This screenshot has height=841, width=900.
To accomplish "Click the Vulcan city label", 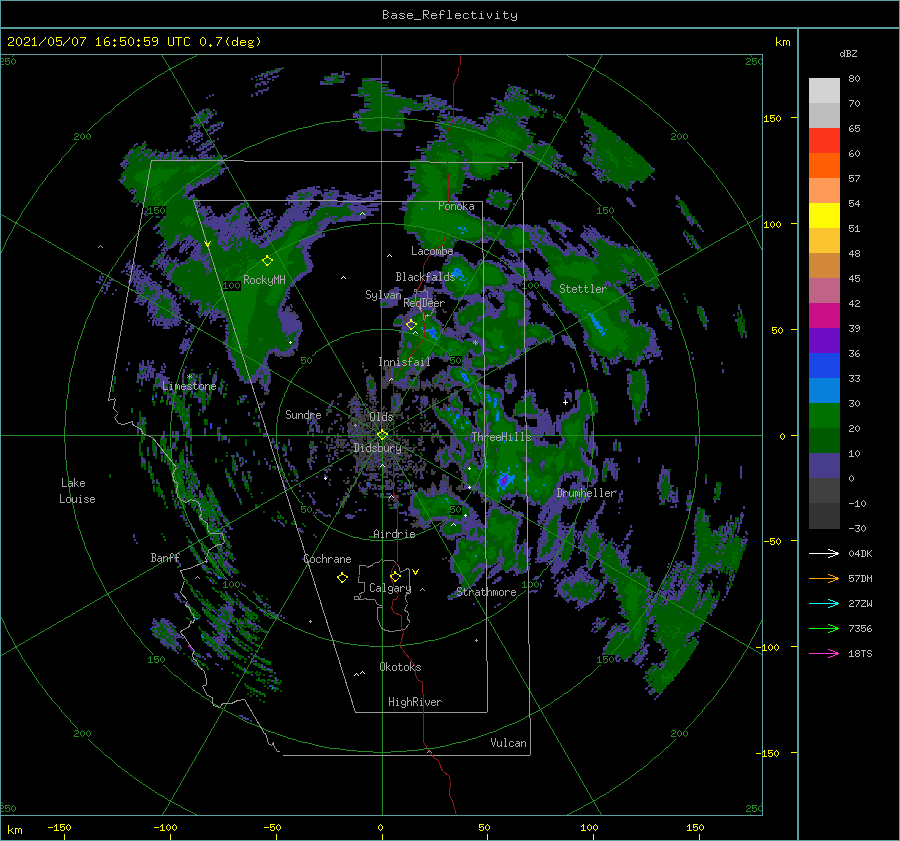I will pos(509,743).
